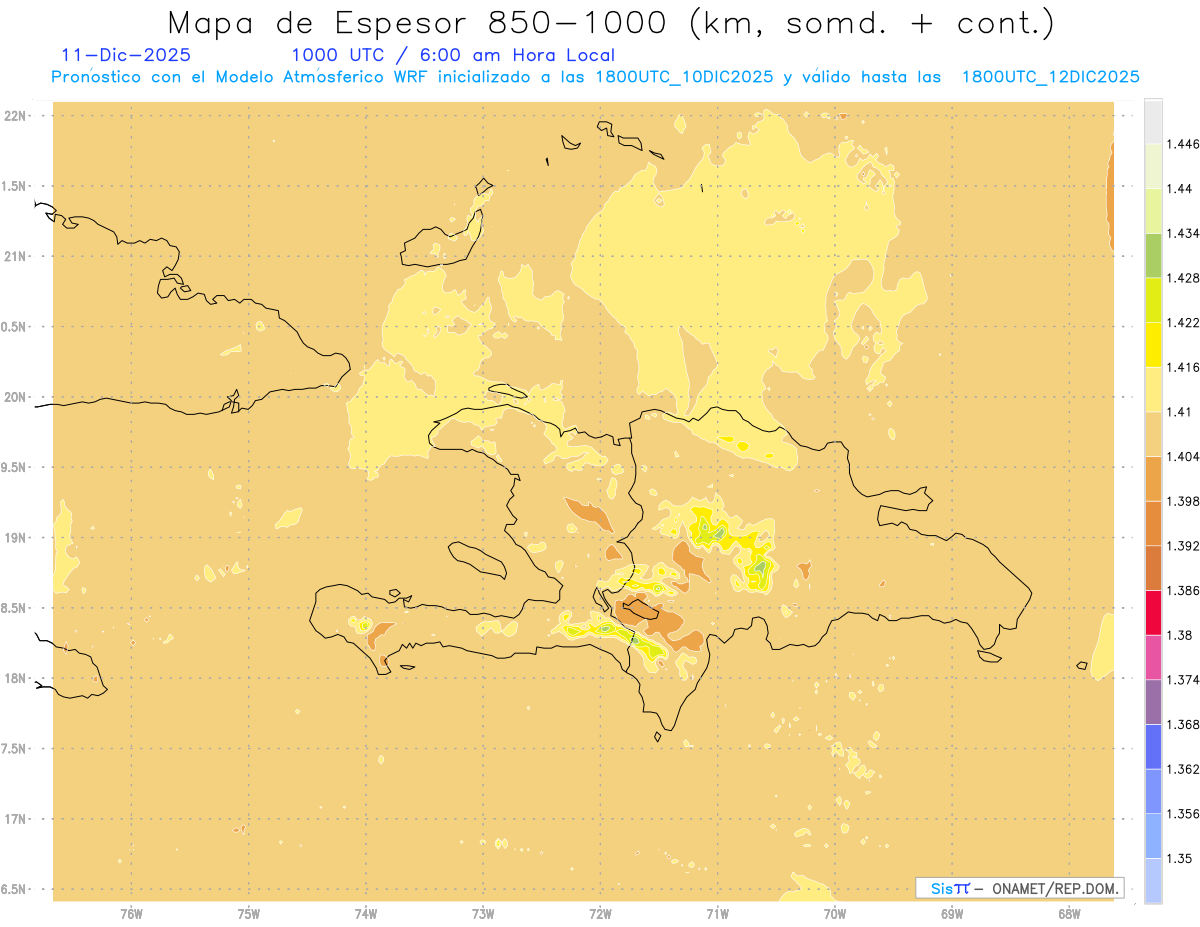
Task: Click the blue 1.362–1.368 colorbar segment
Action: [x=1153, y=747]
